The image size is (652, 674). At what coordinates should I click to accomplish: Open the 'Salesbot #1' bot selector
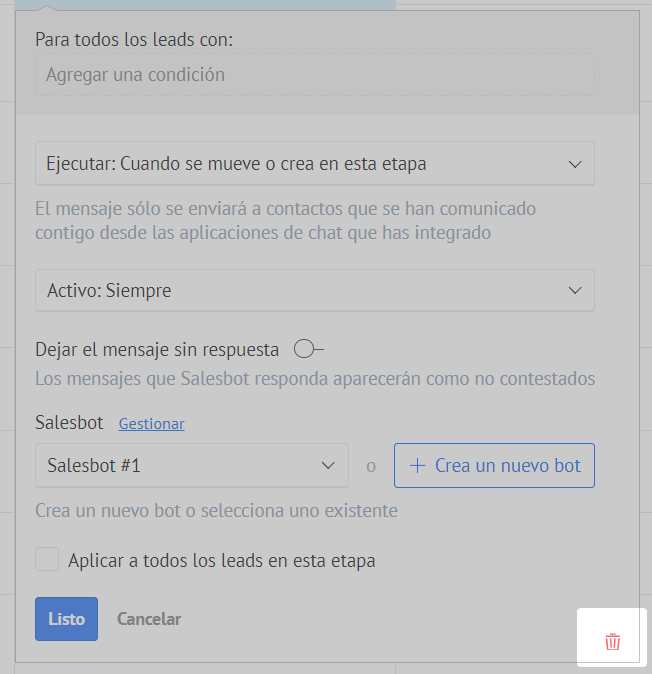180,466
